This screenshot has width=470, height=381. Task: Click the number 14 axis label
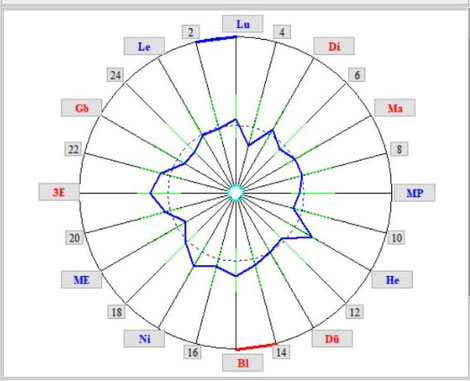[x=281, y=352]
